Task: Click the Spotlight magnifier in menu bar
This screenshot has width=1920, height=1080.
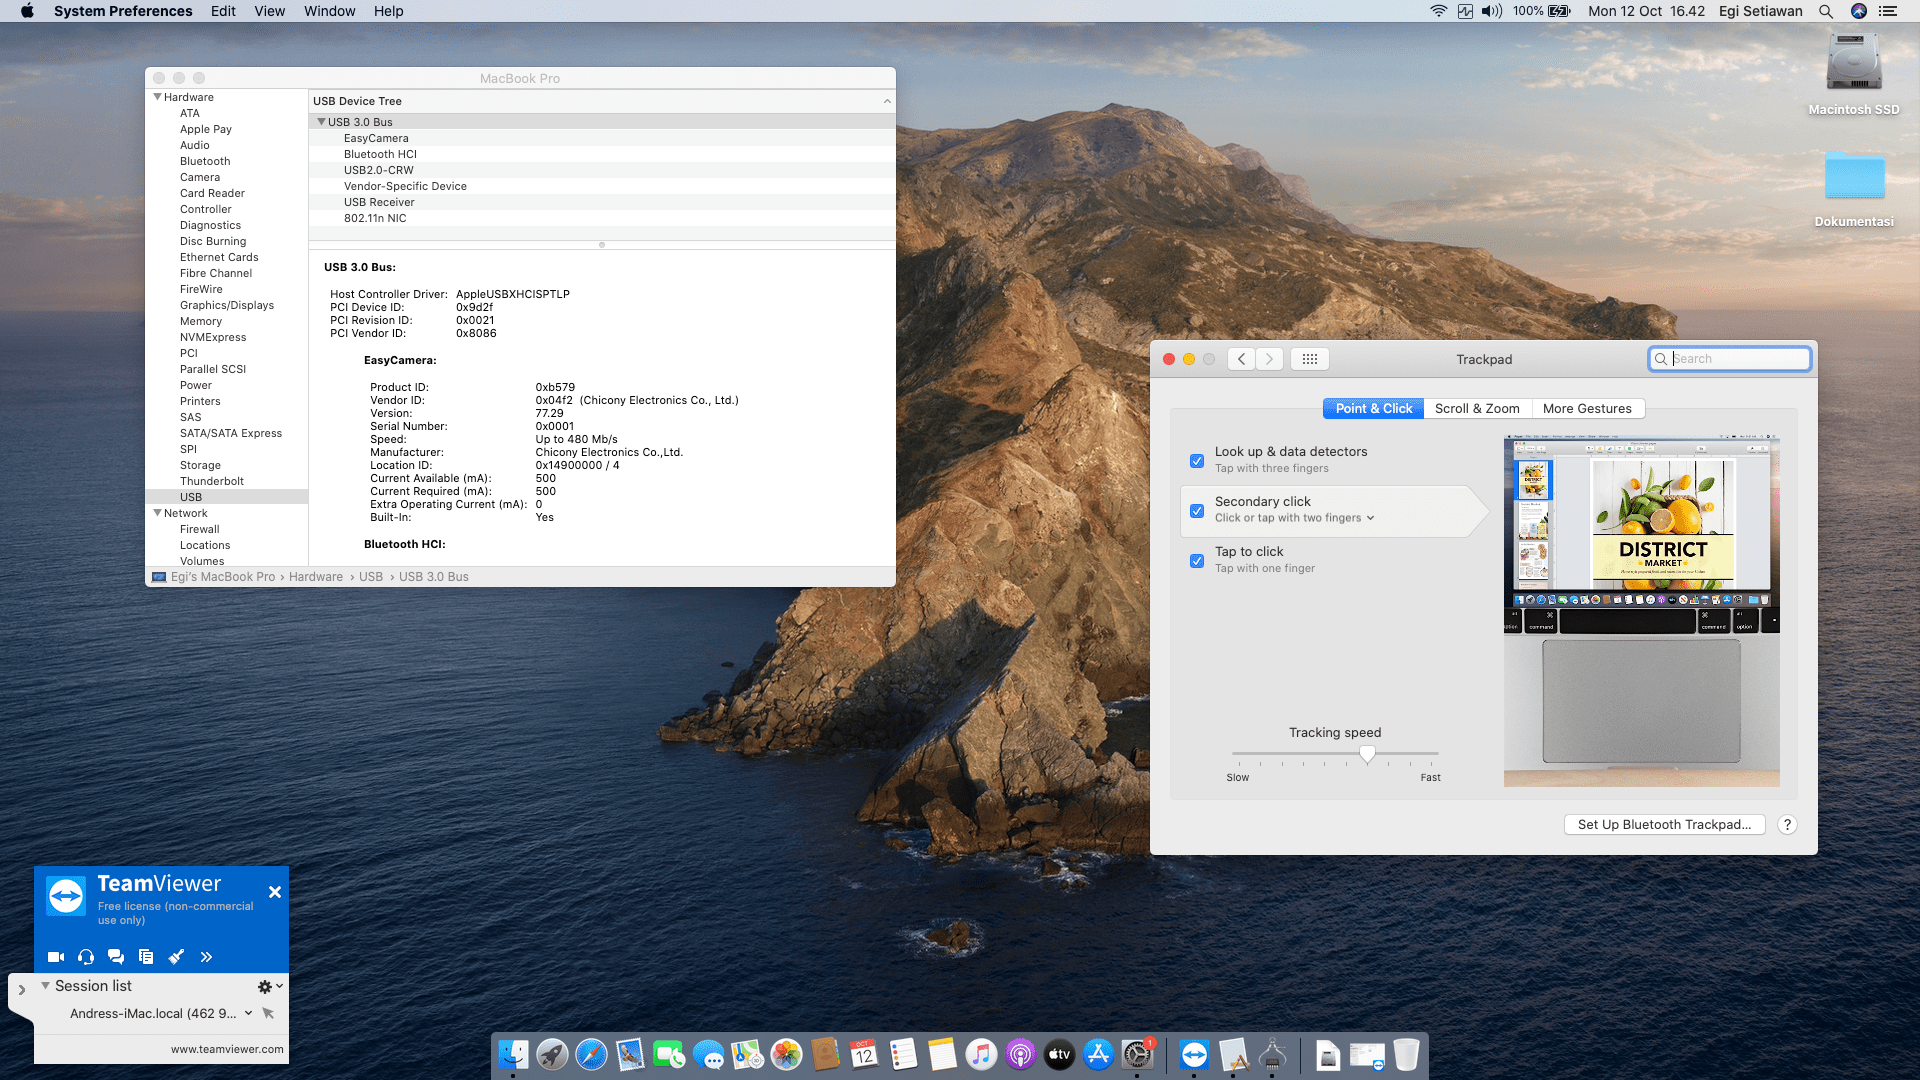Action: pos(1826,11)
